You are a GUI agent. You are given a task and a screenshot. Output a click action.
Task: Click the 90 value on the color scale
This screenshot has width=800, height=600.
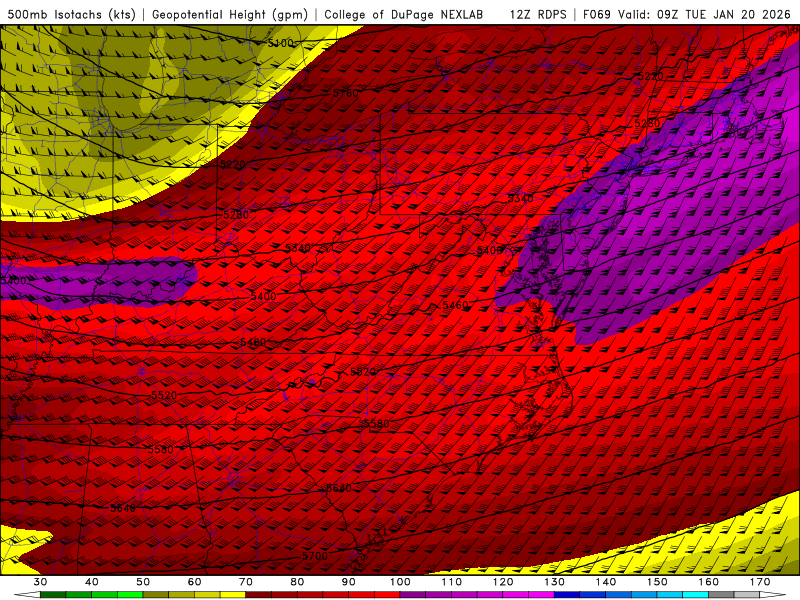tap(348, 582)
